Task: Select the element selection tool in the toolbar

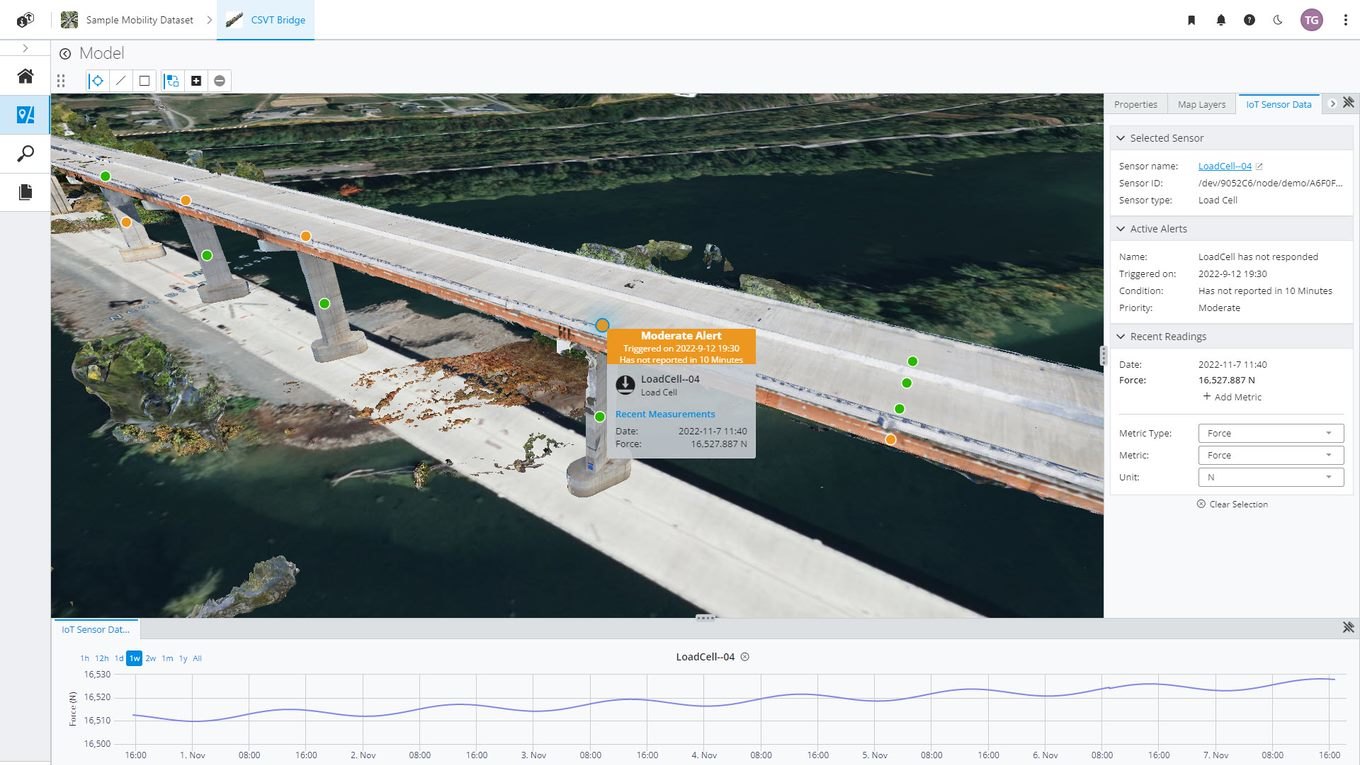Action: [x=96, y=80]
